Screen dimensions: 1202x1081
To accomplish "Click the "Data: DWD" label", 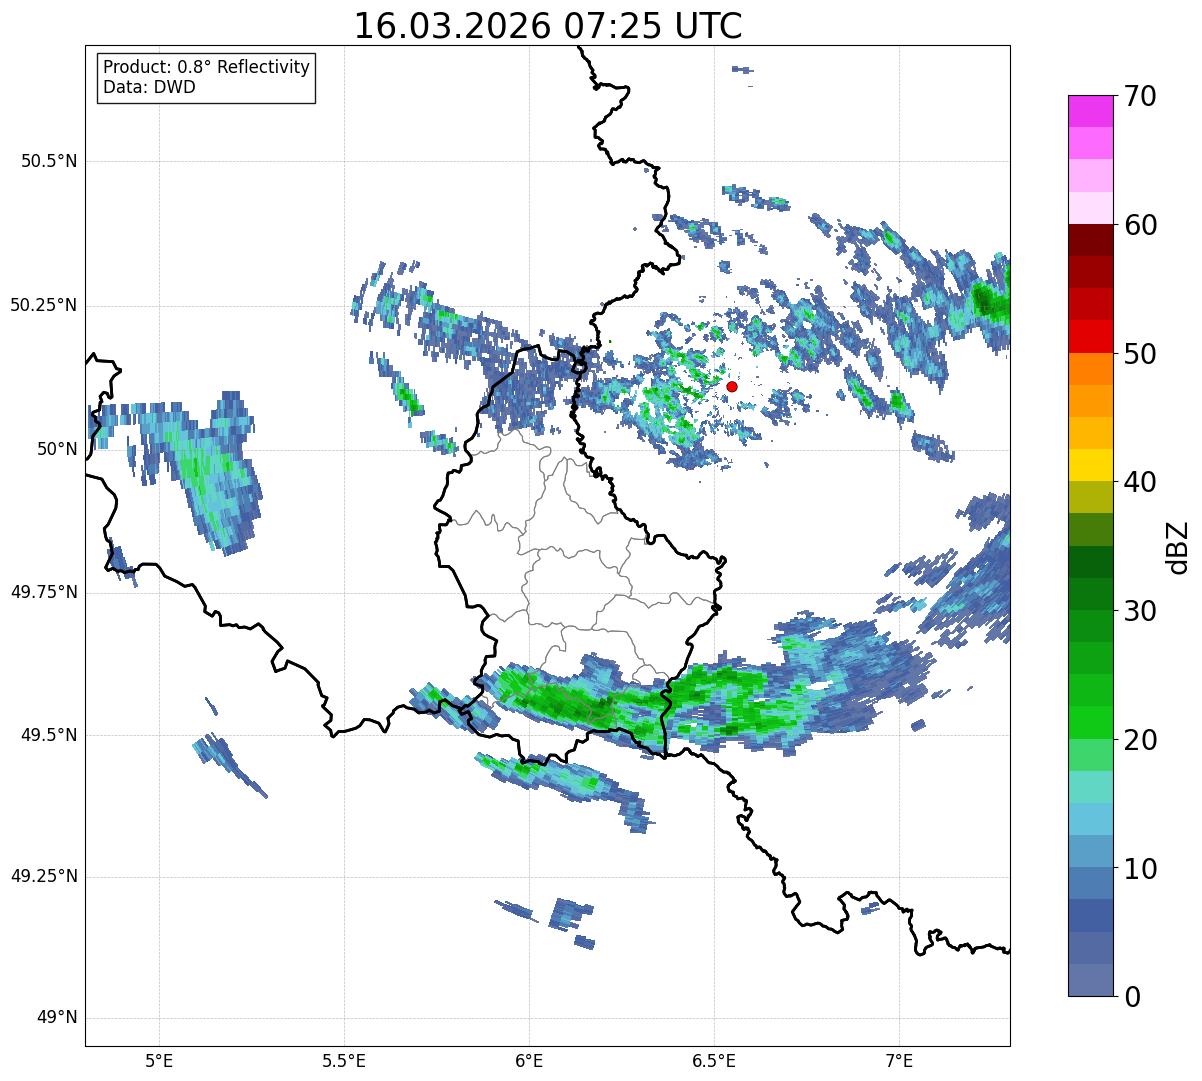I will tap(149, 87).
